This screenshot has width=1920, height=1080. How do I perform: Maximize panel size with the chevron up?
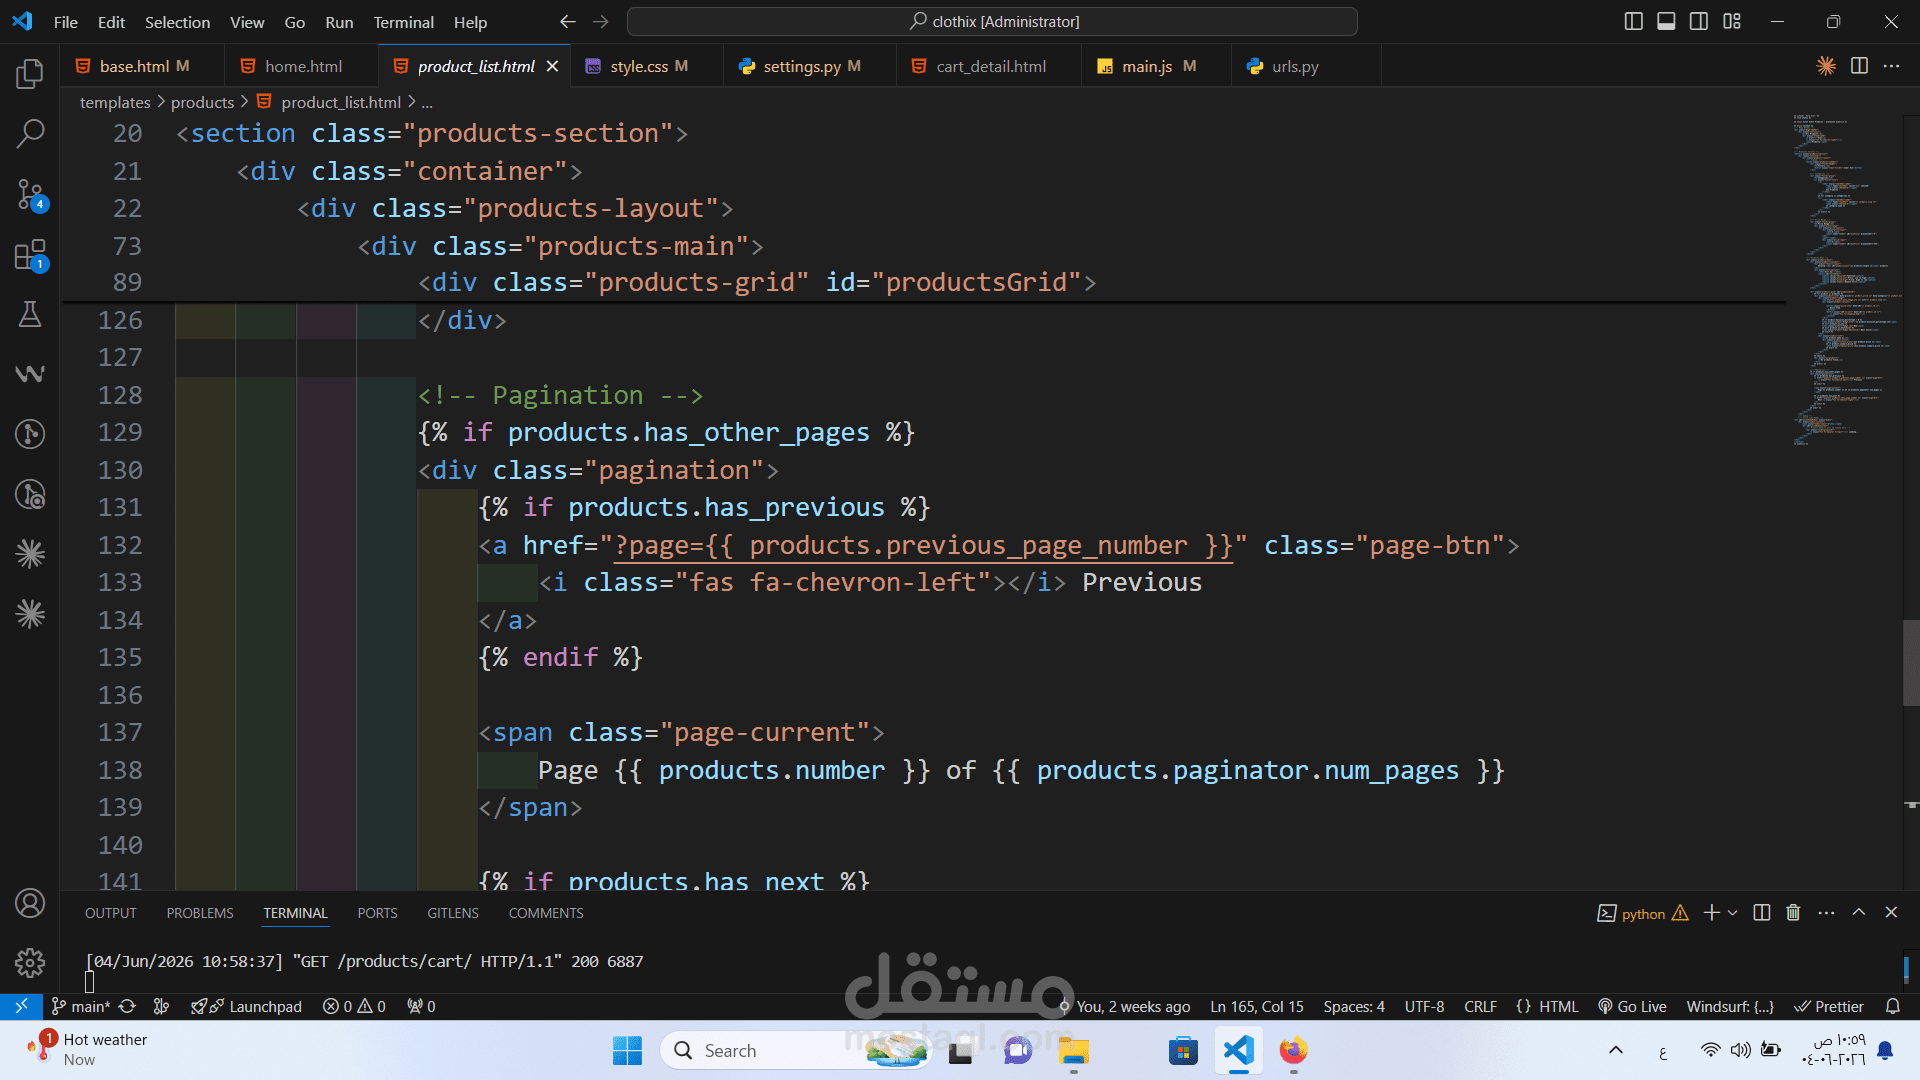[1859, 912]
